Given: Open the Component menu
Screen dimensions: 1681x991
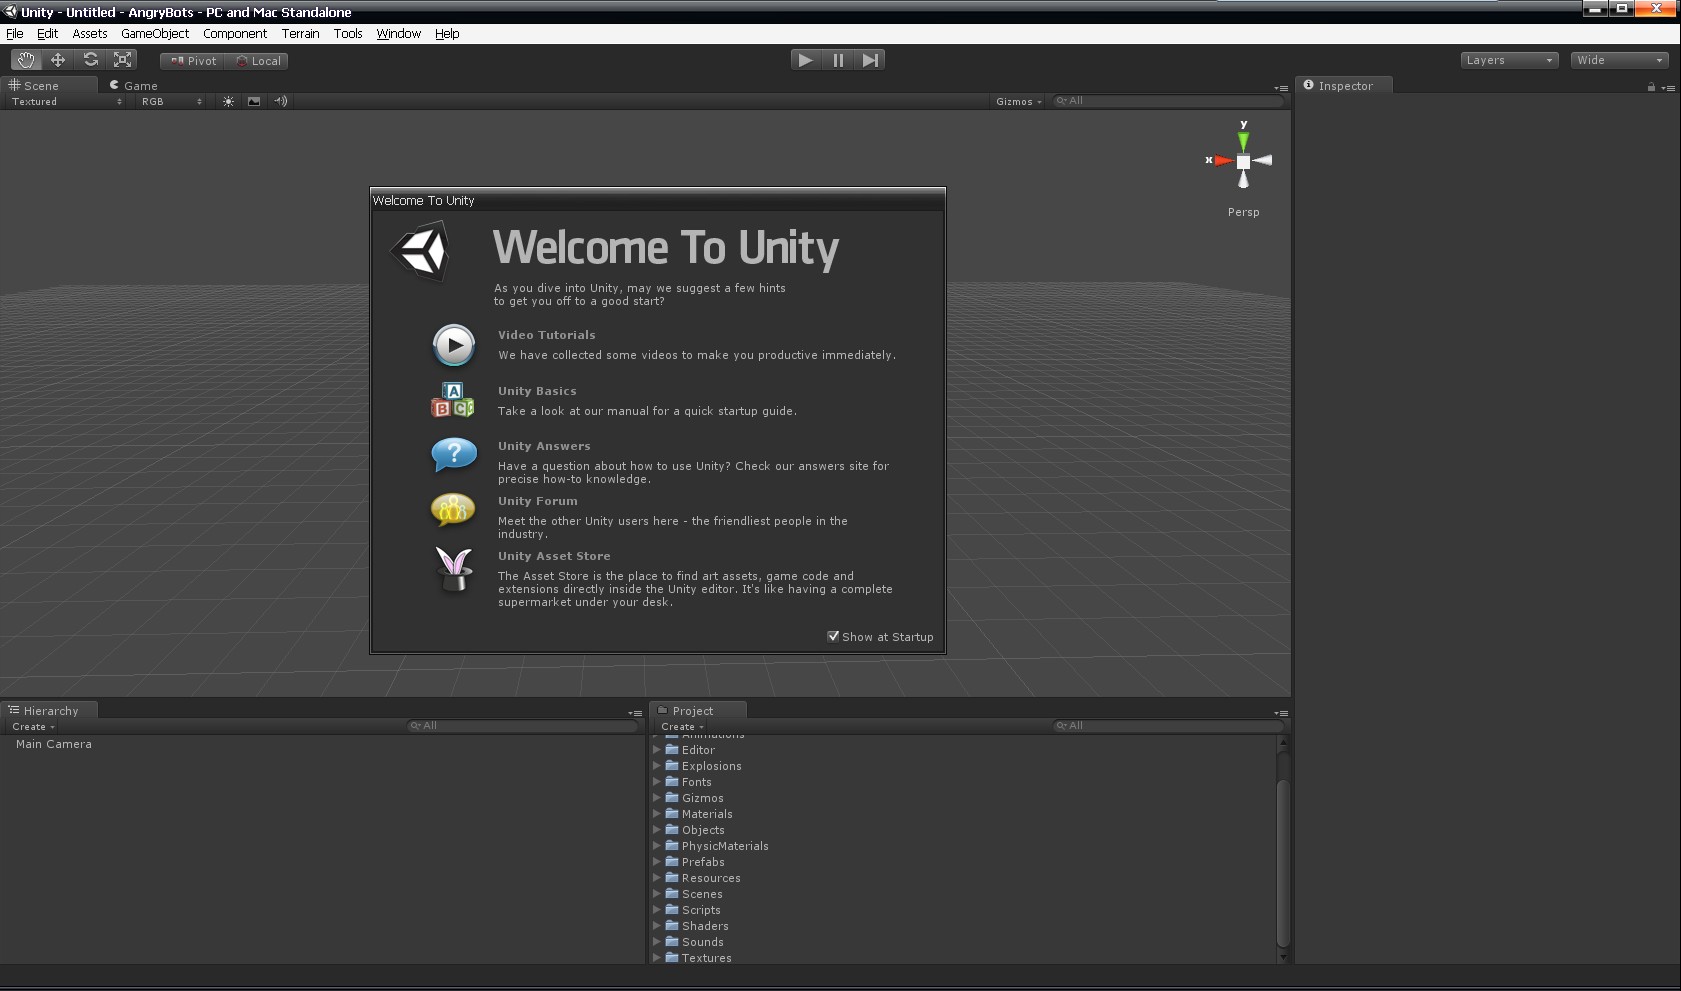Looking at the screenshot, I should (235, 33).
